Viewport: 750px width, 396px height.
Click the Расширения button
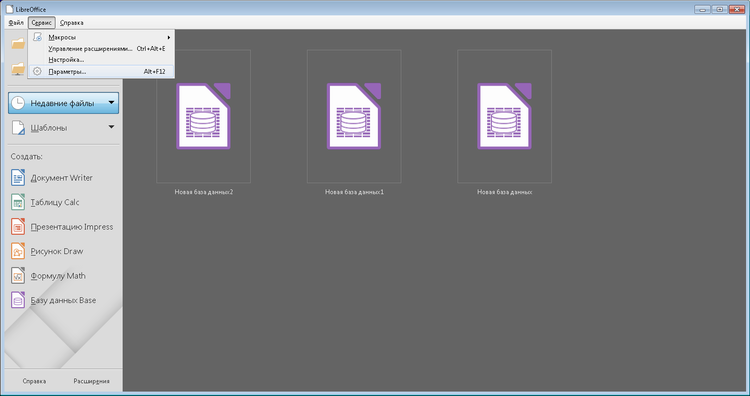click(91, 381)
